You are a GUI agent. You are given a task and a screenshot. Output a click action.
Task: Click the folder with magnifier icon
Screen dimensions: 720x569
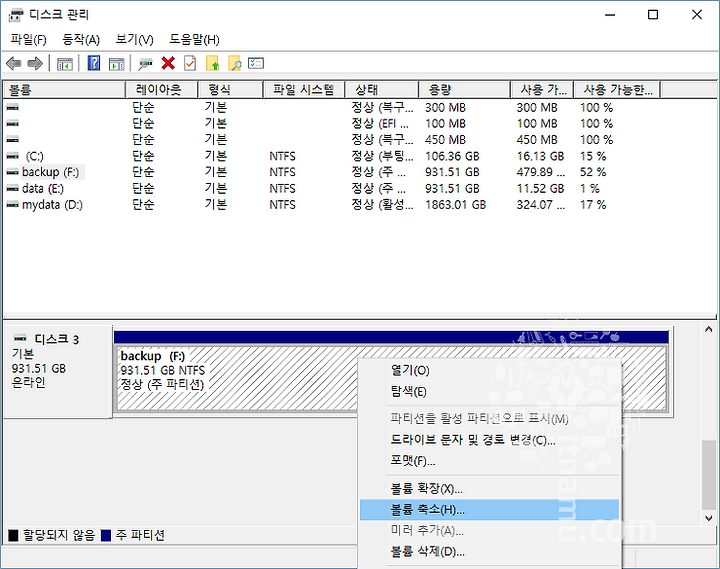pos(235,63)
